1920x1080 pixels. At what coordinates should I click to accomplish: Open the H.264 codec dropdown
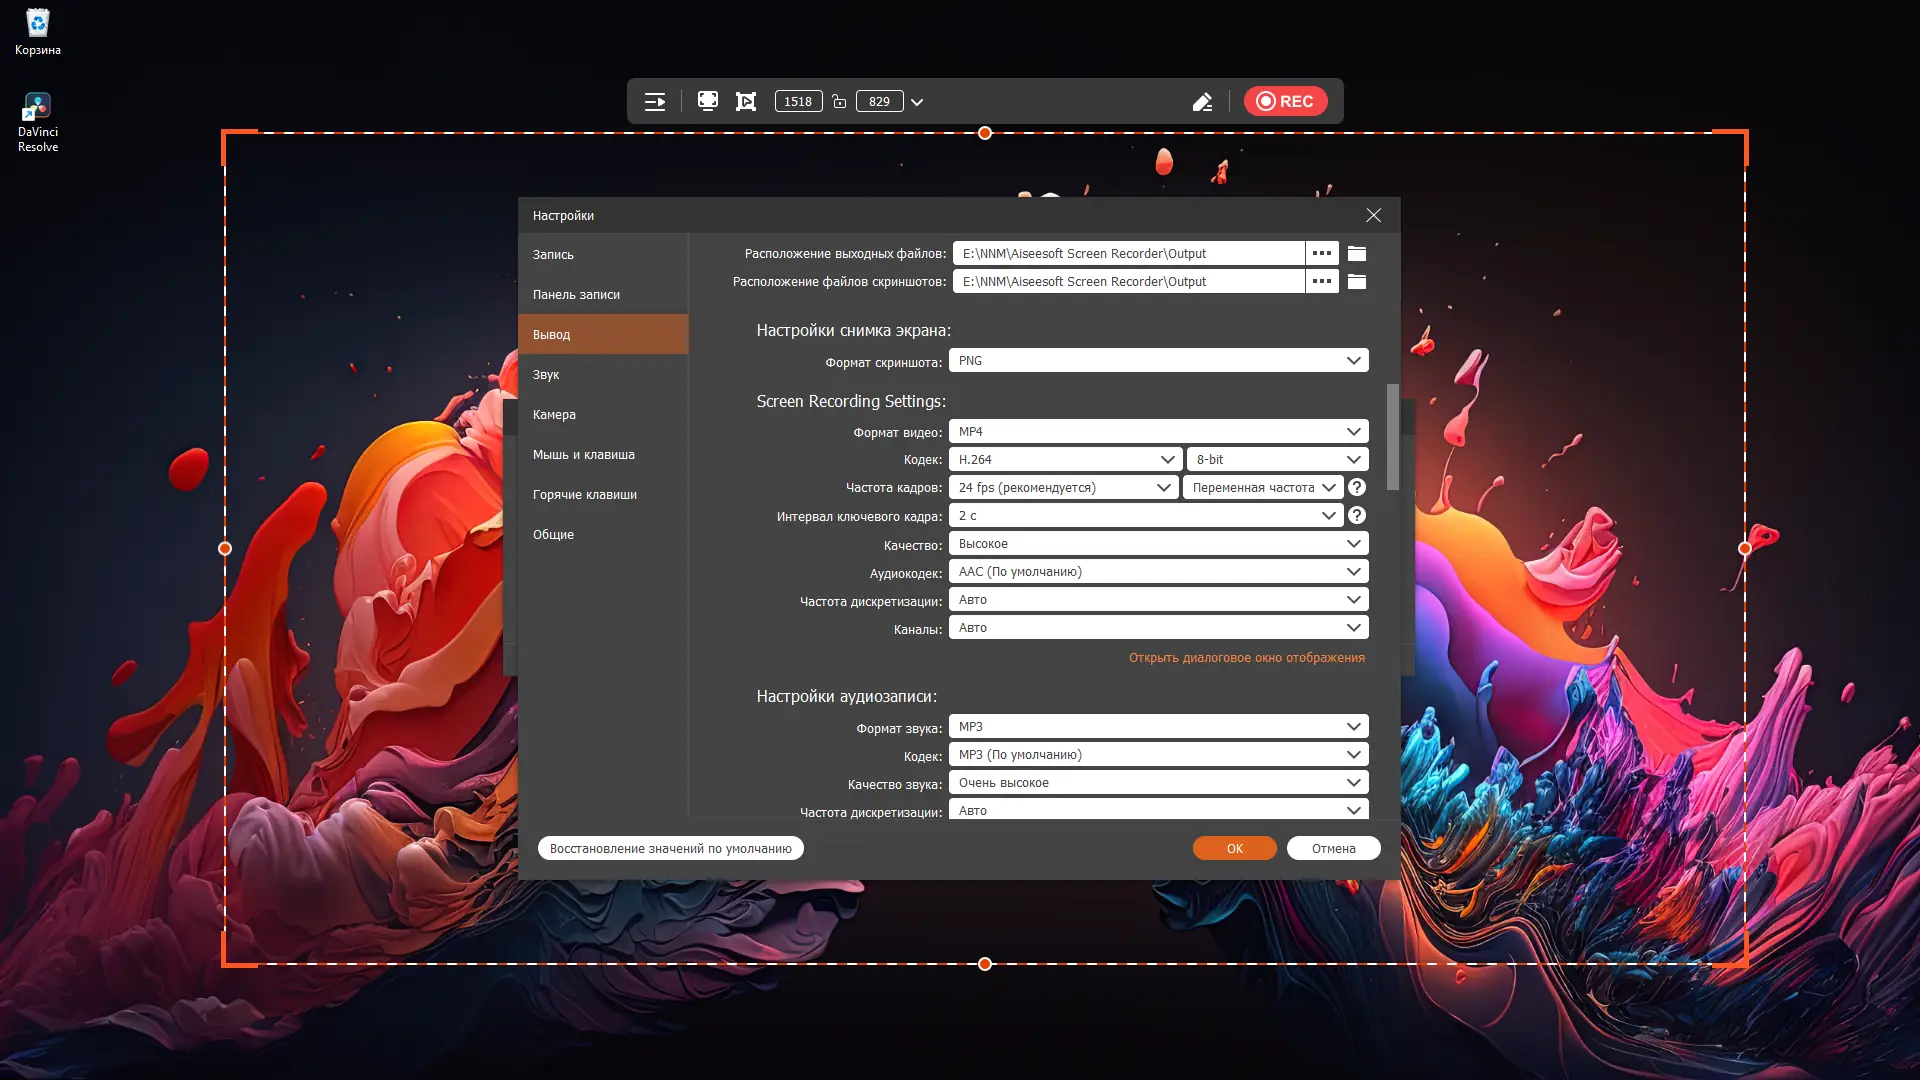pos(1065,459)
